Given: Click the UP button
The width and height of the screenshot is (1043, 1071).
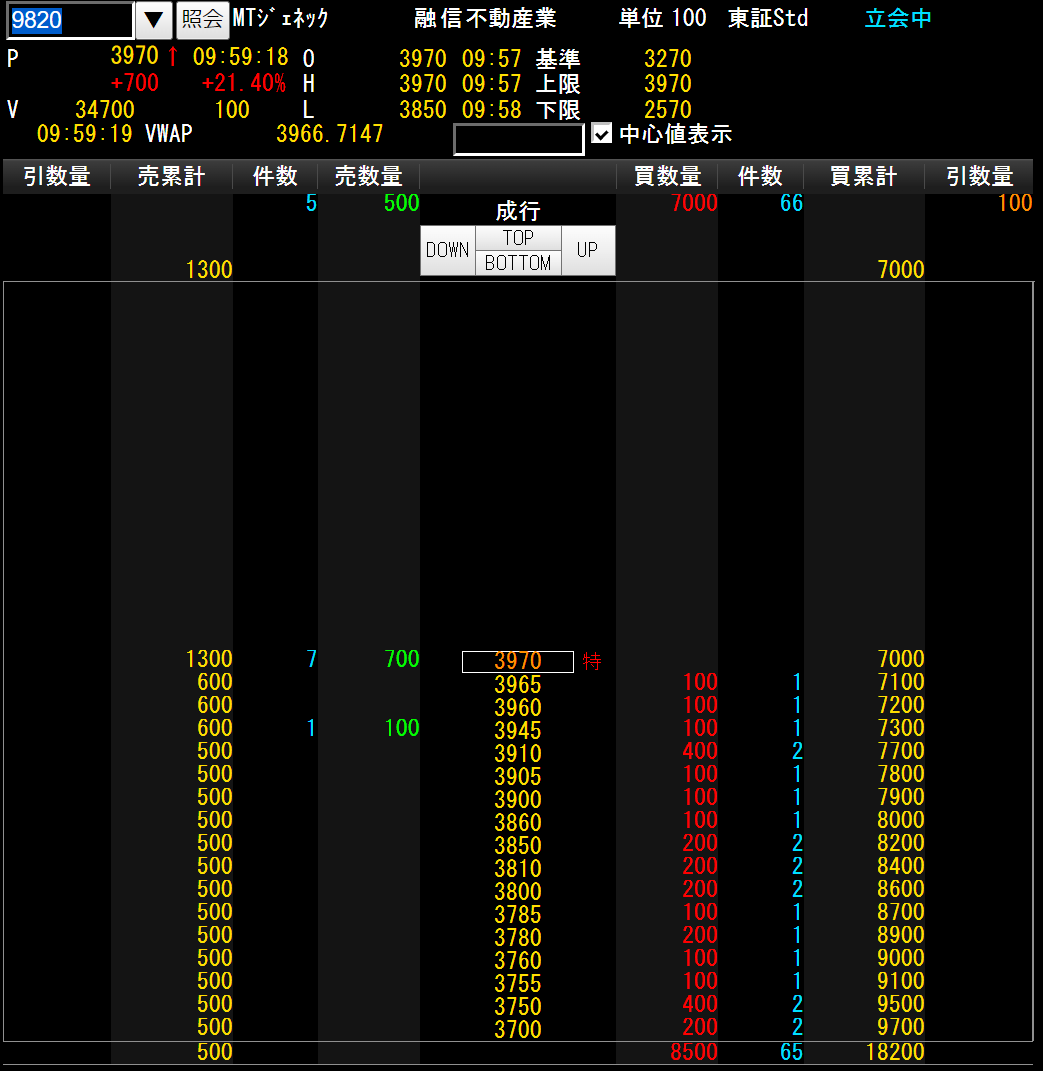Looking at the screenshot, I should [x=587, y=250].
